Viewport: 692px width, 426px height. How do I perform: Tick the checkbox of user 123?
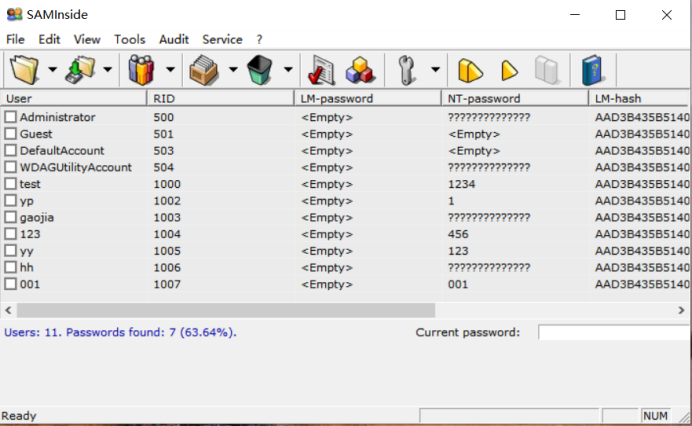(x=11, y=234)
